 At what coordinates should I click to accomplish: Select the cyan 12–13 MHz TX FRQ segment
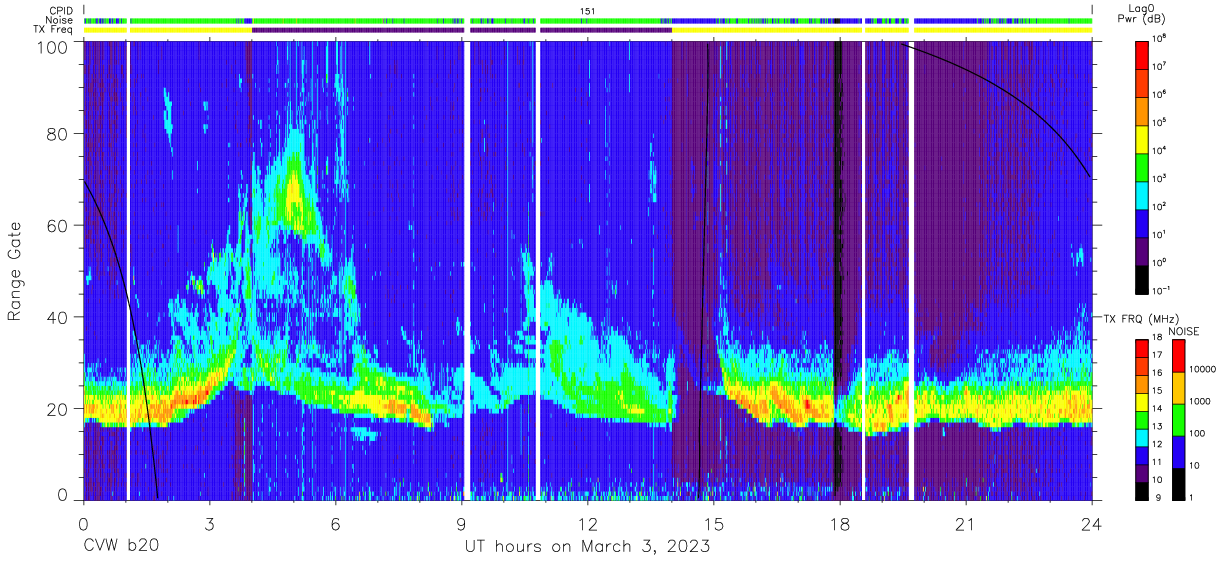pyautogui.click(x=1142, y=437)
